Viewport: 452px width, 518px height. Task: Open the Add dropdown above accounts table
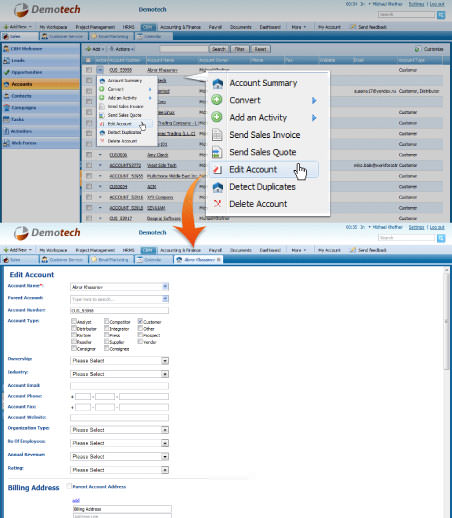[x=95, y=49]
